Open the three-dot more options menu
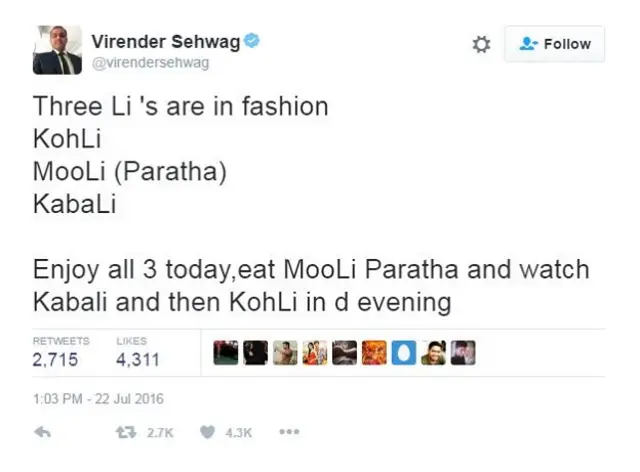The image size is (640, 472). click(289, 432)
